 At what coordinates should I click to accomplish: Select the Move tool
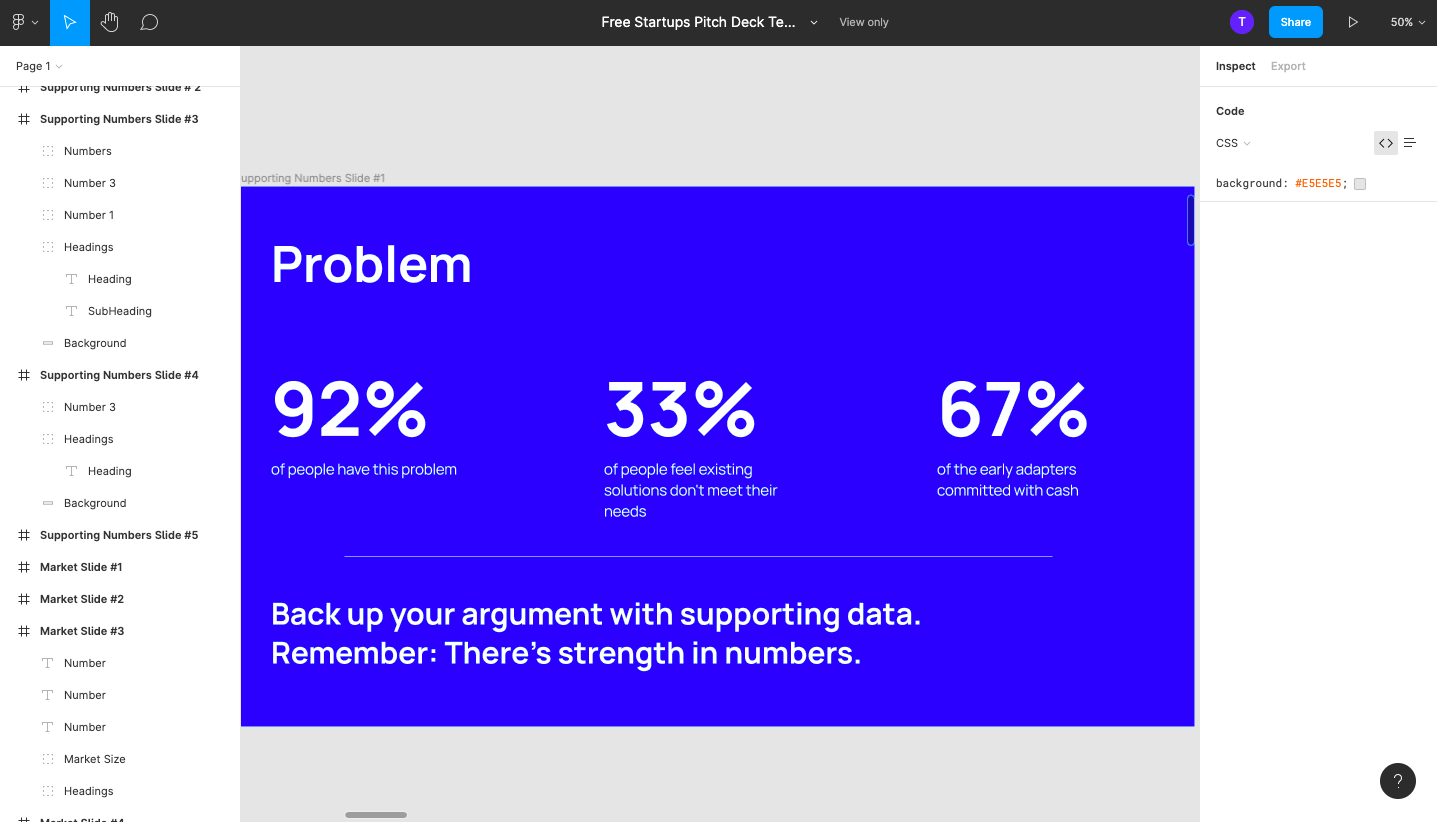point(69,22)
